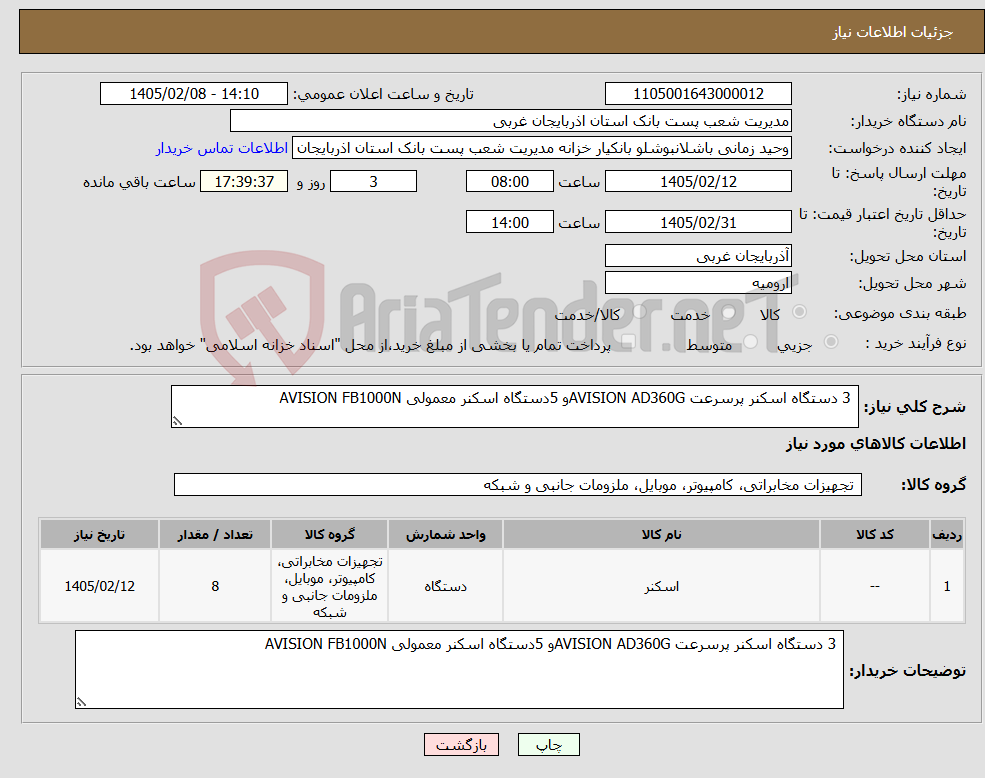Click the شرح کلی نیاز description textarea
This screenshot has height=778, width=985.
coord(514,407)
